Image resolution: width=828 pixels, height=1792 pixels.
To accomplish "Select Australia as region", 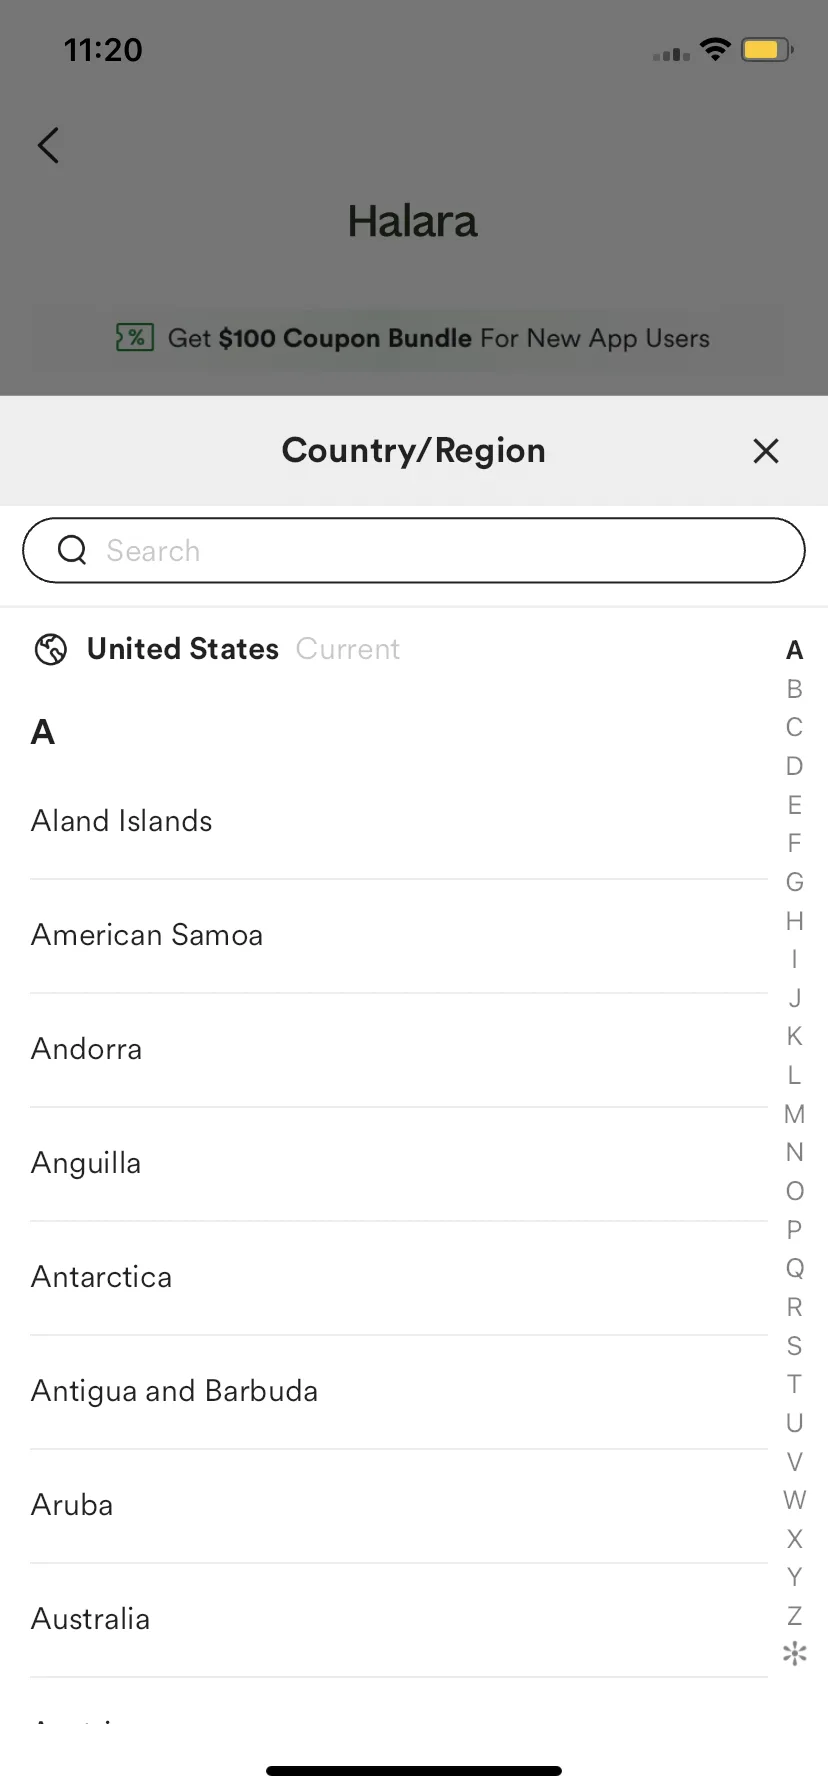I will (x=91, y=1620).
